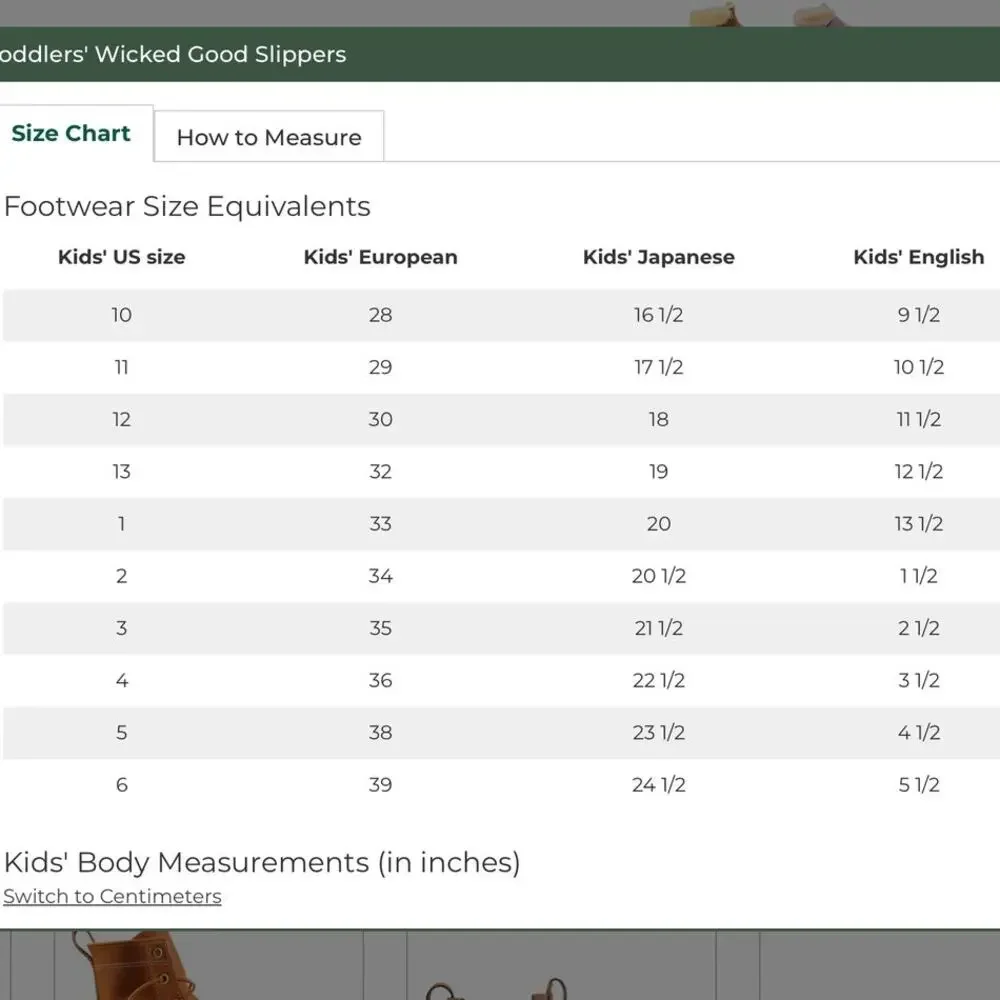This screenshot has width=1000, height=1000.
Task: Select English size 5 1/2 cell
Action: pos(918,784)
